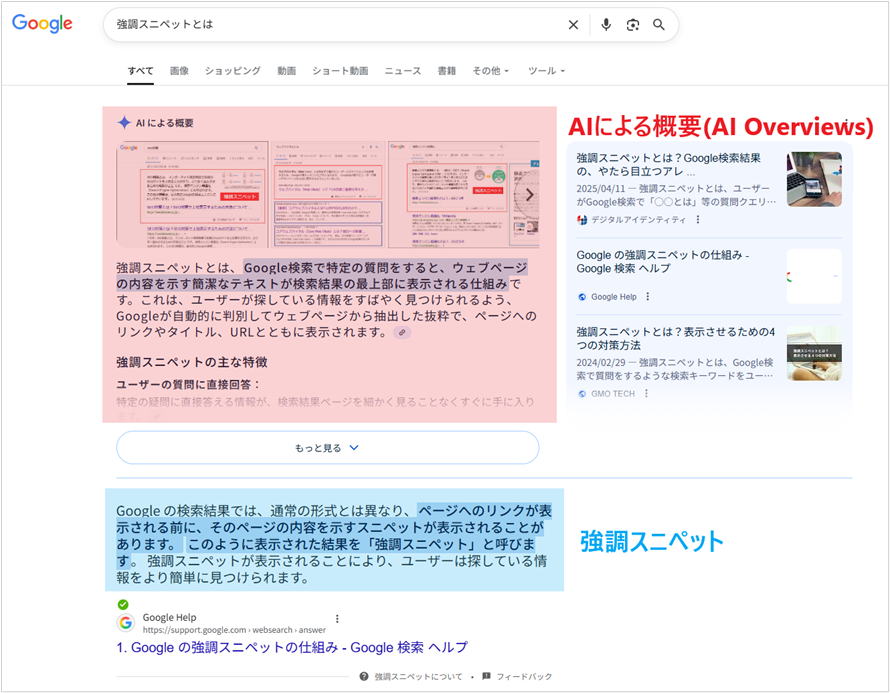Open second AI overview screenshot thumbnail

coord(329,195)
